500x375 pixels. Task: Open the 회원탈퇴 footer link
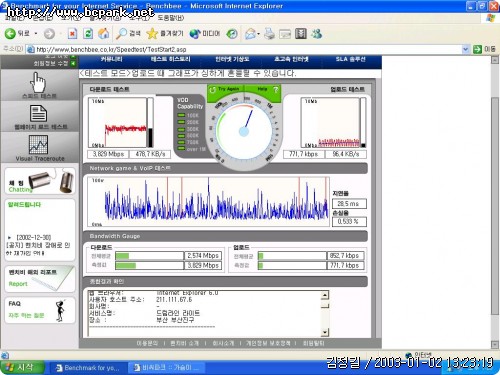click(313, 343)
